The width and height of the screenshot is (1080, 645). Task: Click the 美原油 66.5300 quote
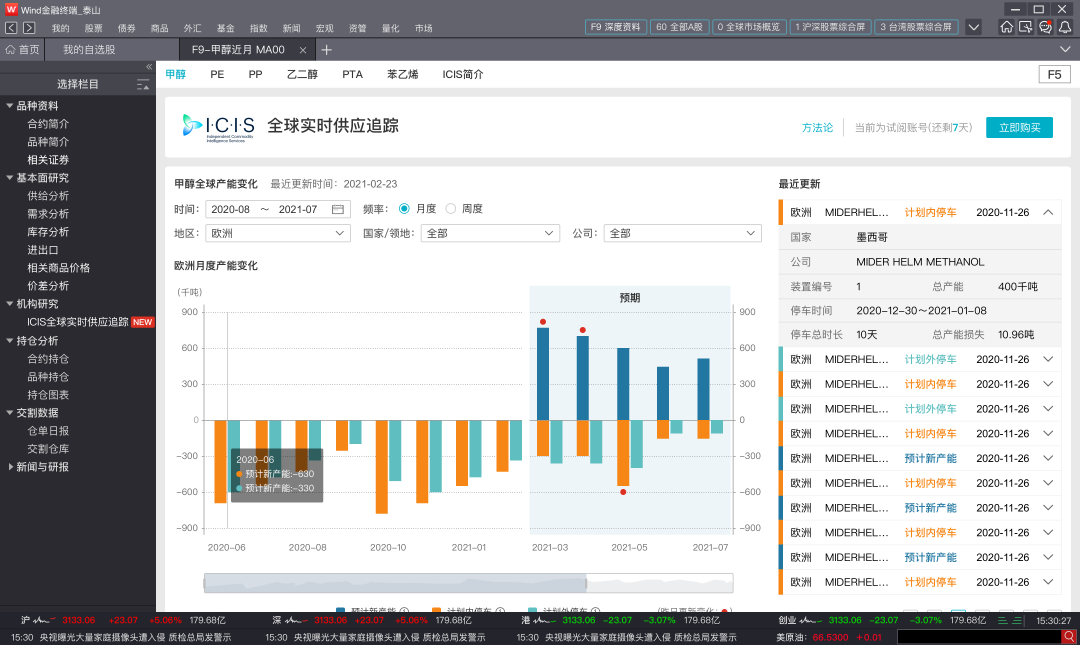click(829, 637)
